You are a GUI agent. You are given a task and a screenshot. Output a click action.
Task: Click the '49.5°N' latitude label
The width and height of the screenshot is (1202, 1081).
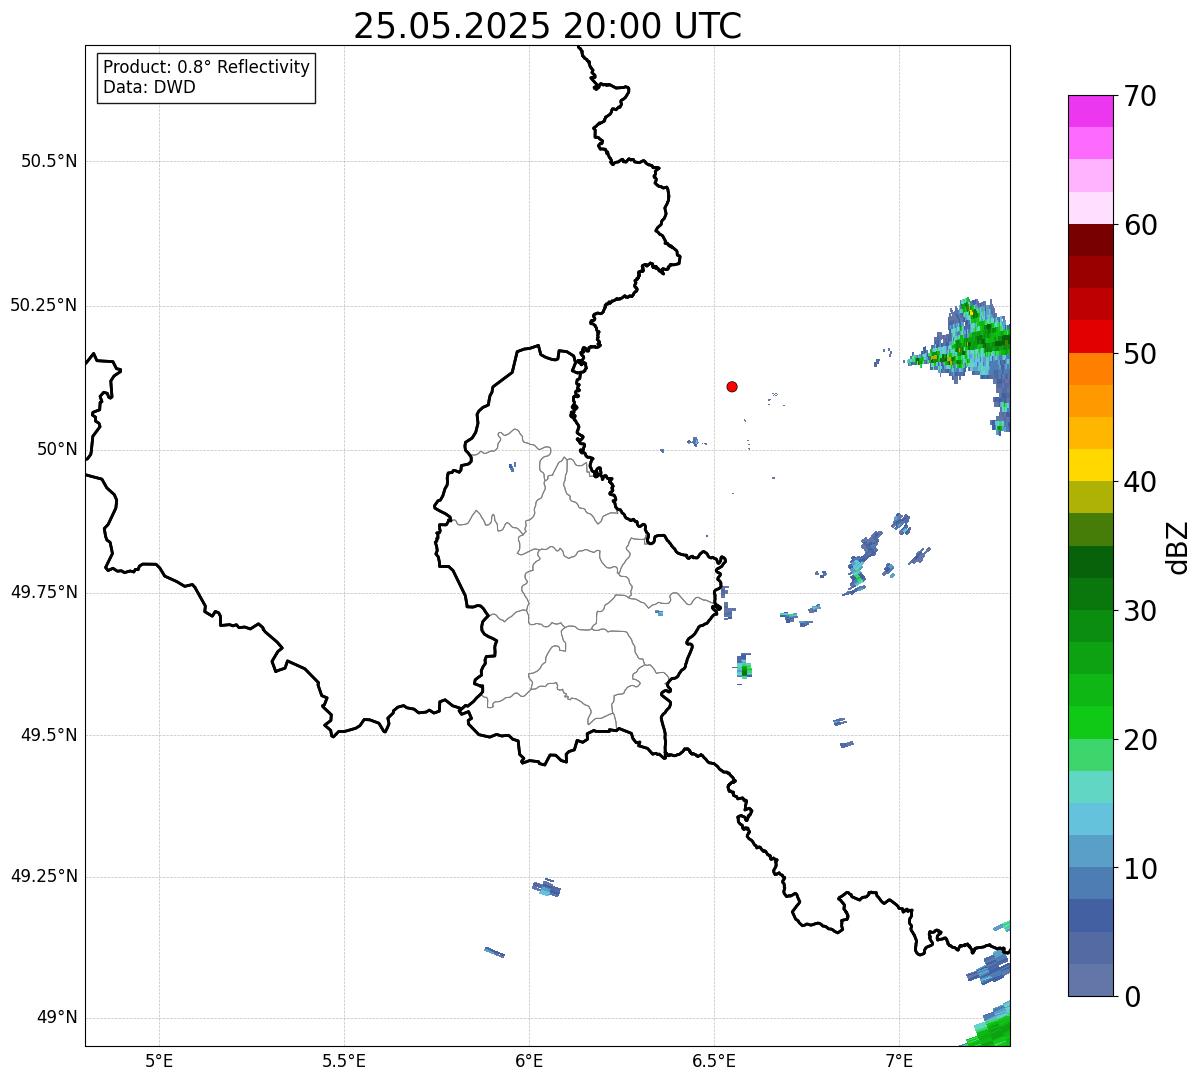pos(49,735)
